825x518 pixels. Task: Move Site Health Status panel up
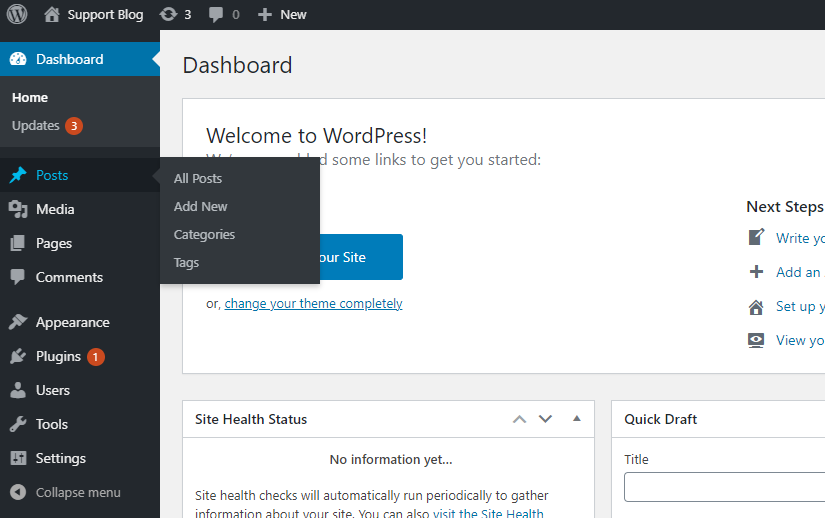click(x=519, y=419)
